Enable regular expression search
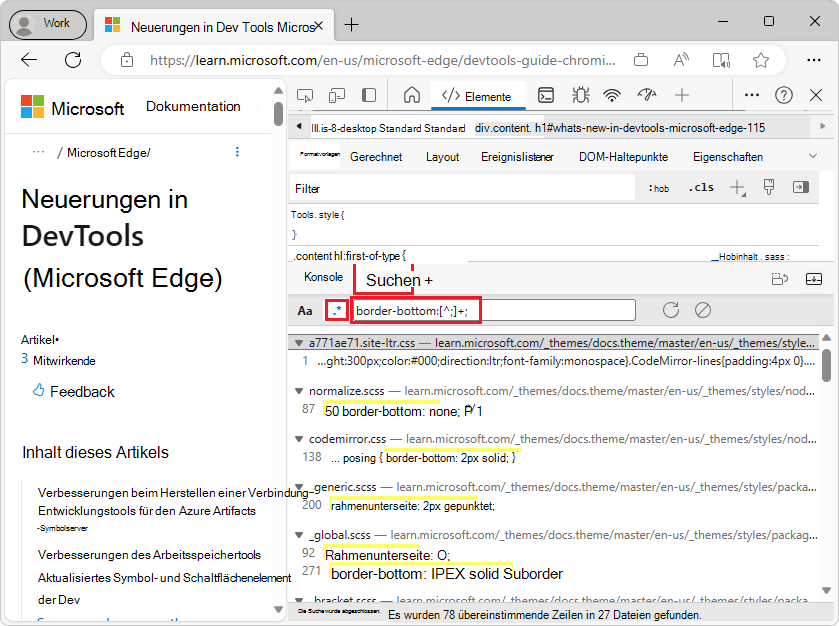Screen dimensions: 839x626 click(x=336, y=310)
